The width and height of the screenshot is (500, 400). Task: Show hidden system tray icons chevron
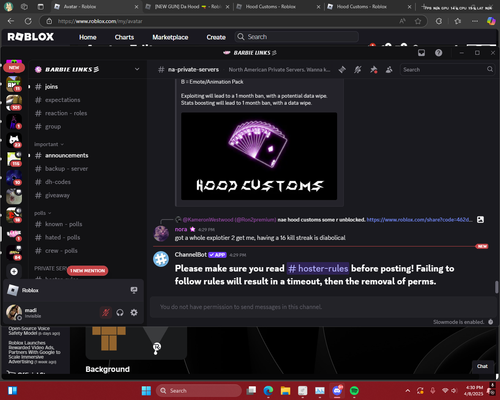click(x=408, y=391)
